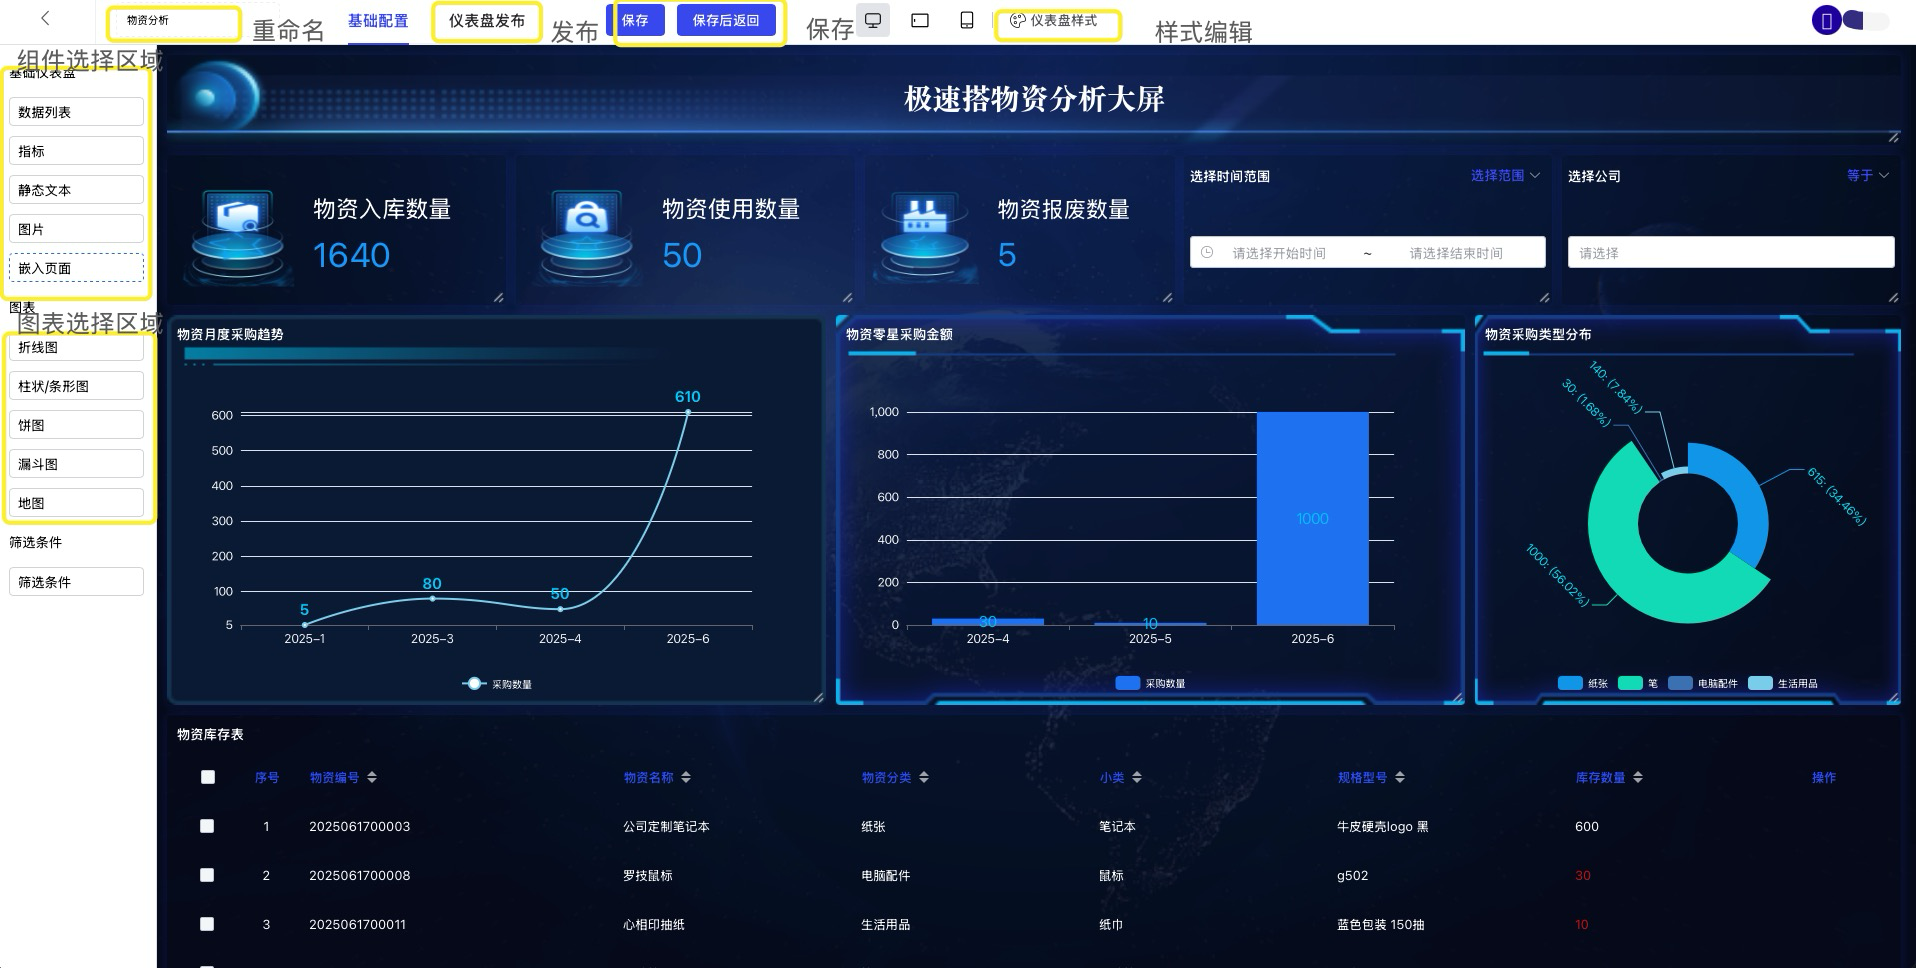Open the 选择范围 time range dropdown
Screen dimensions: 1916x968
1505,176
